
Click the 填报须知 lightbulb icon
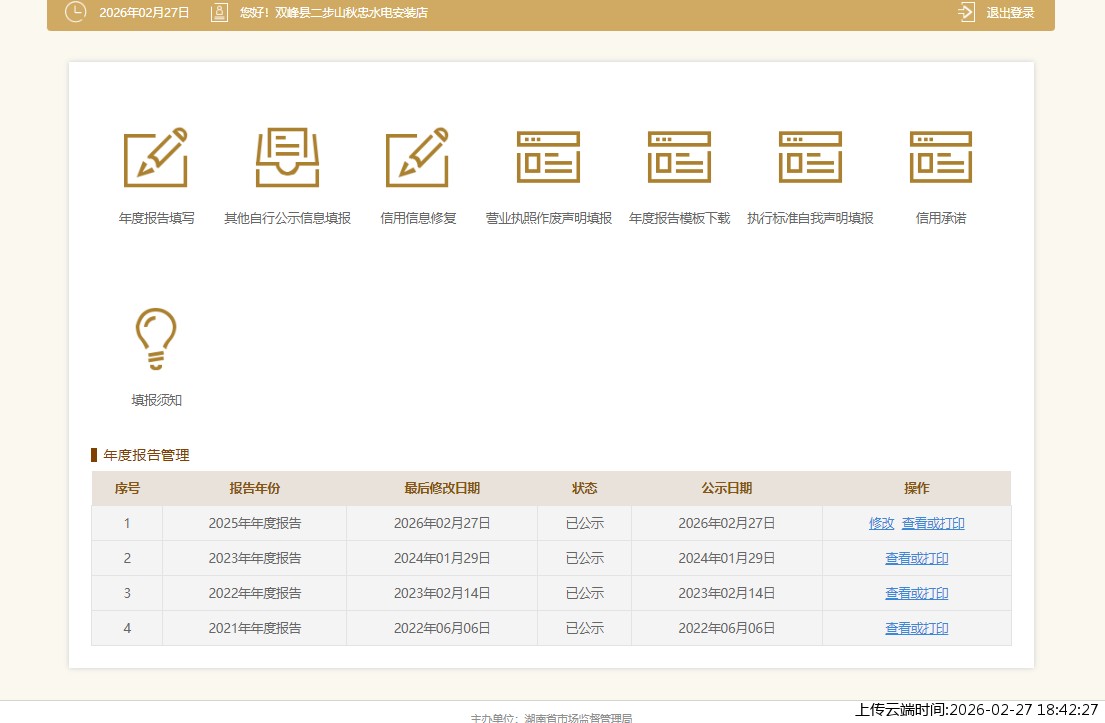pyautogui.click(x=156, y=339)
